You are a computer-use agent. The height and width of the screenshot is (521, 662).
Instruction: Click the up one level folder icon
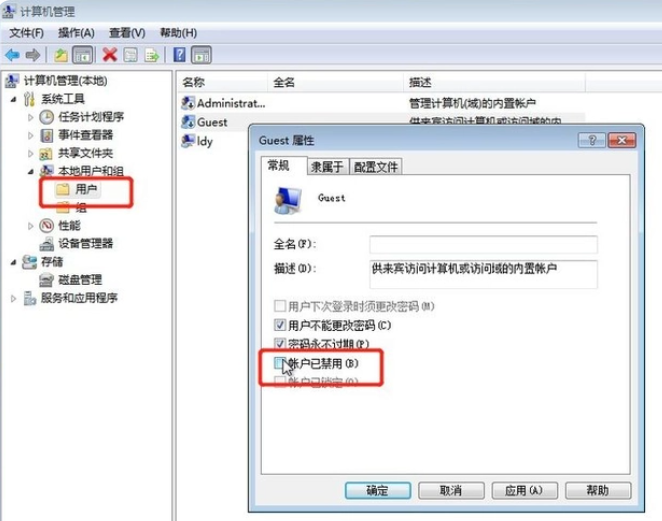click(x=61, y=55)
